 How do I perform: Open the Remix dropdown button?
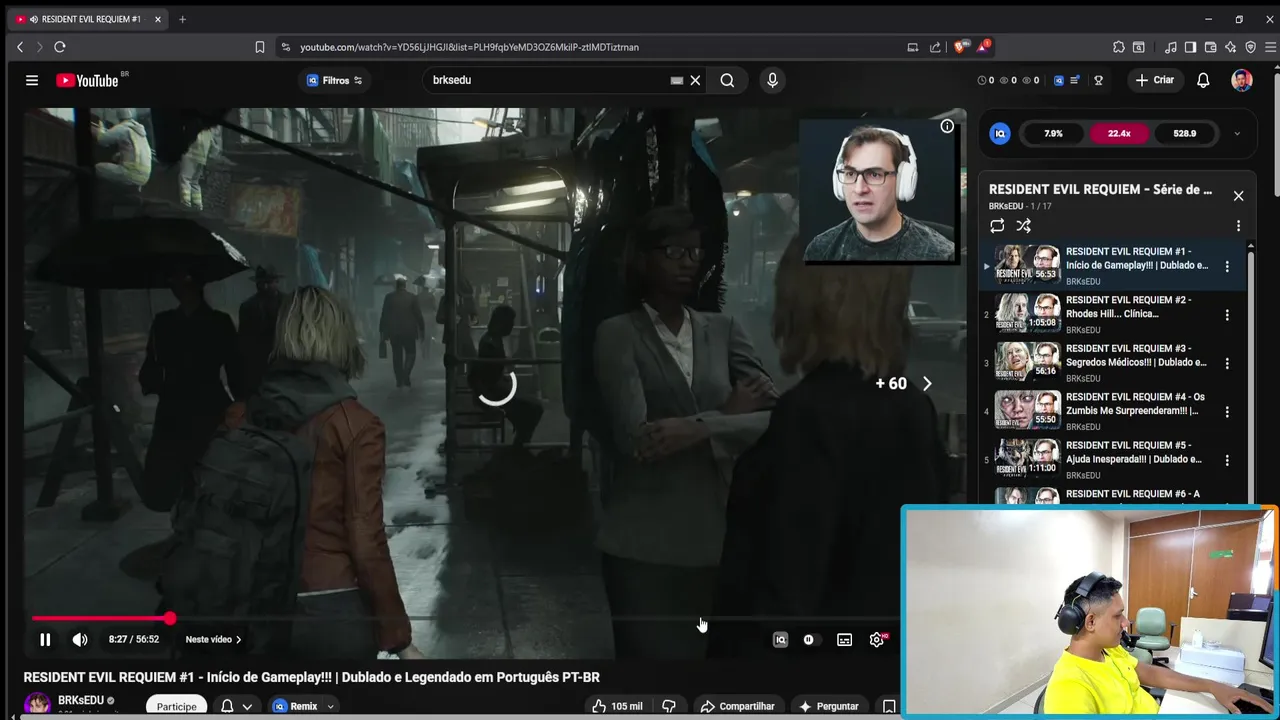(303, 706)
